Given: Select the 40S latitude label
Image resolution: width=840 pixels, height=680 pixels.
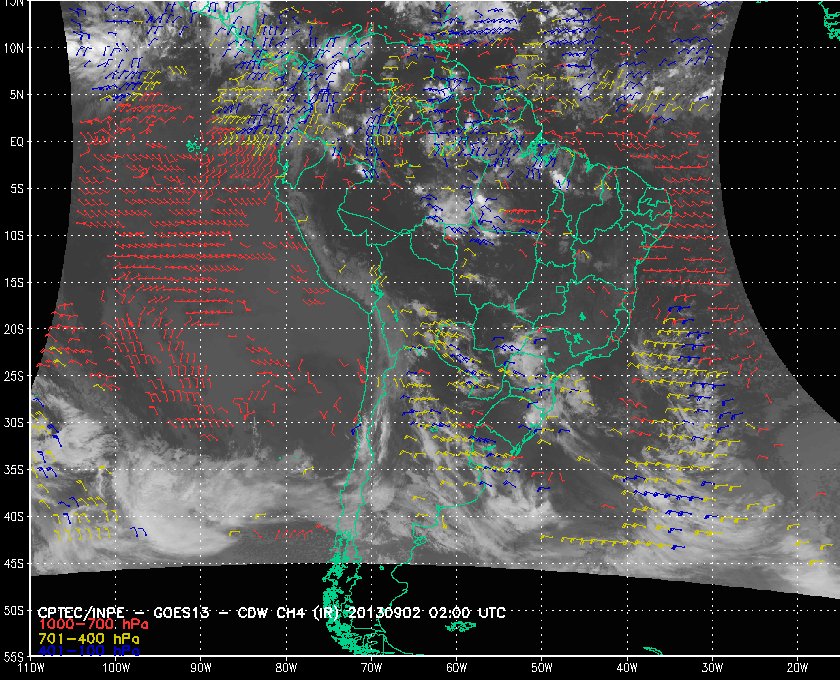Looking at the screenshot, I should point(14,517).
